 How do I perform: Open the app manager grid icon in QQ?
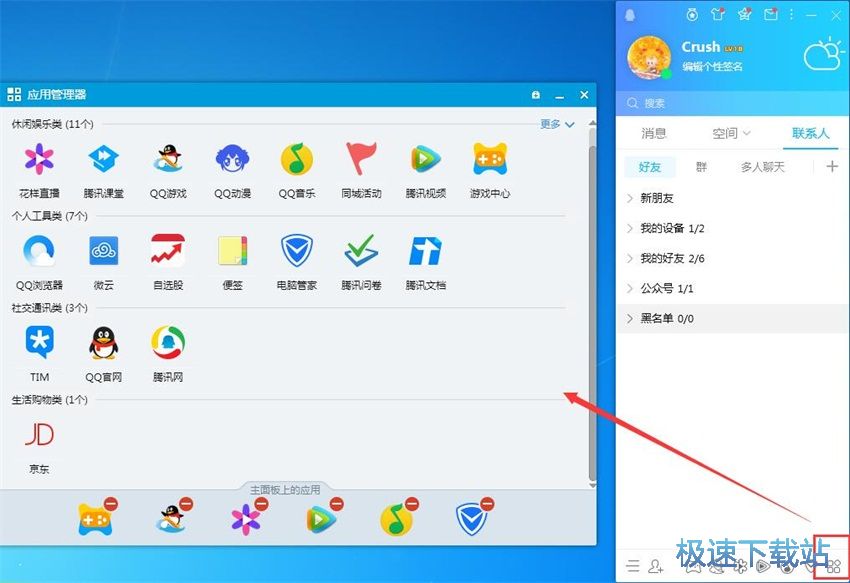point(834,566)
